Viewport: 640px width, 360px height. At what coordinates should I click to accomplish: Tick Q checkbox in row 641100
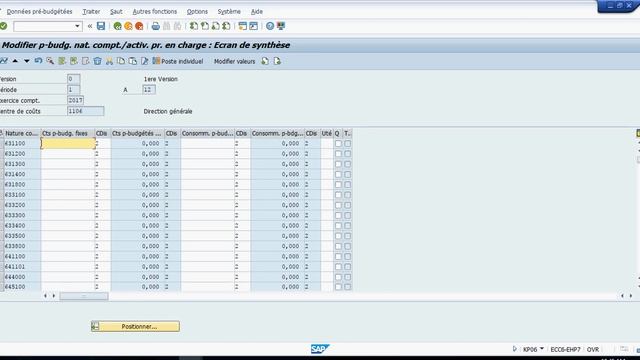(x=338, y=256)
